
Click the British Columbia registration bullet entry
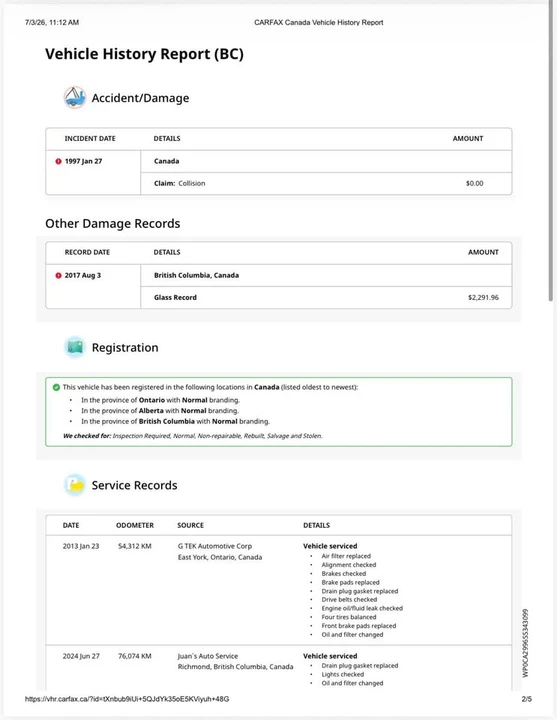pos(175,421)
